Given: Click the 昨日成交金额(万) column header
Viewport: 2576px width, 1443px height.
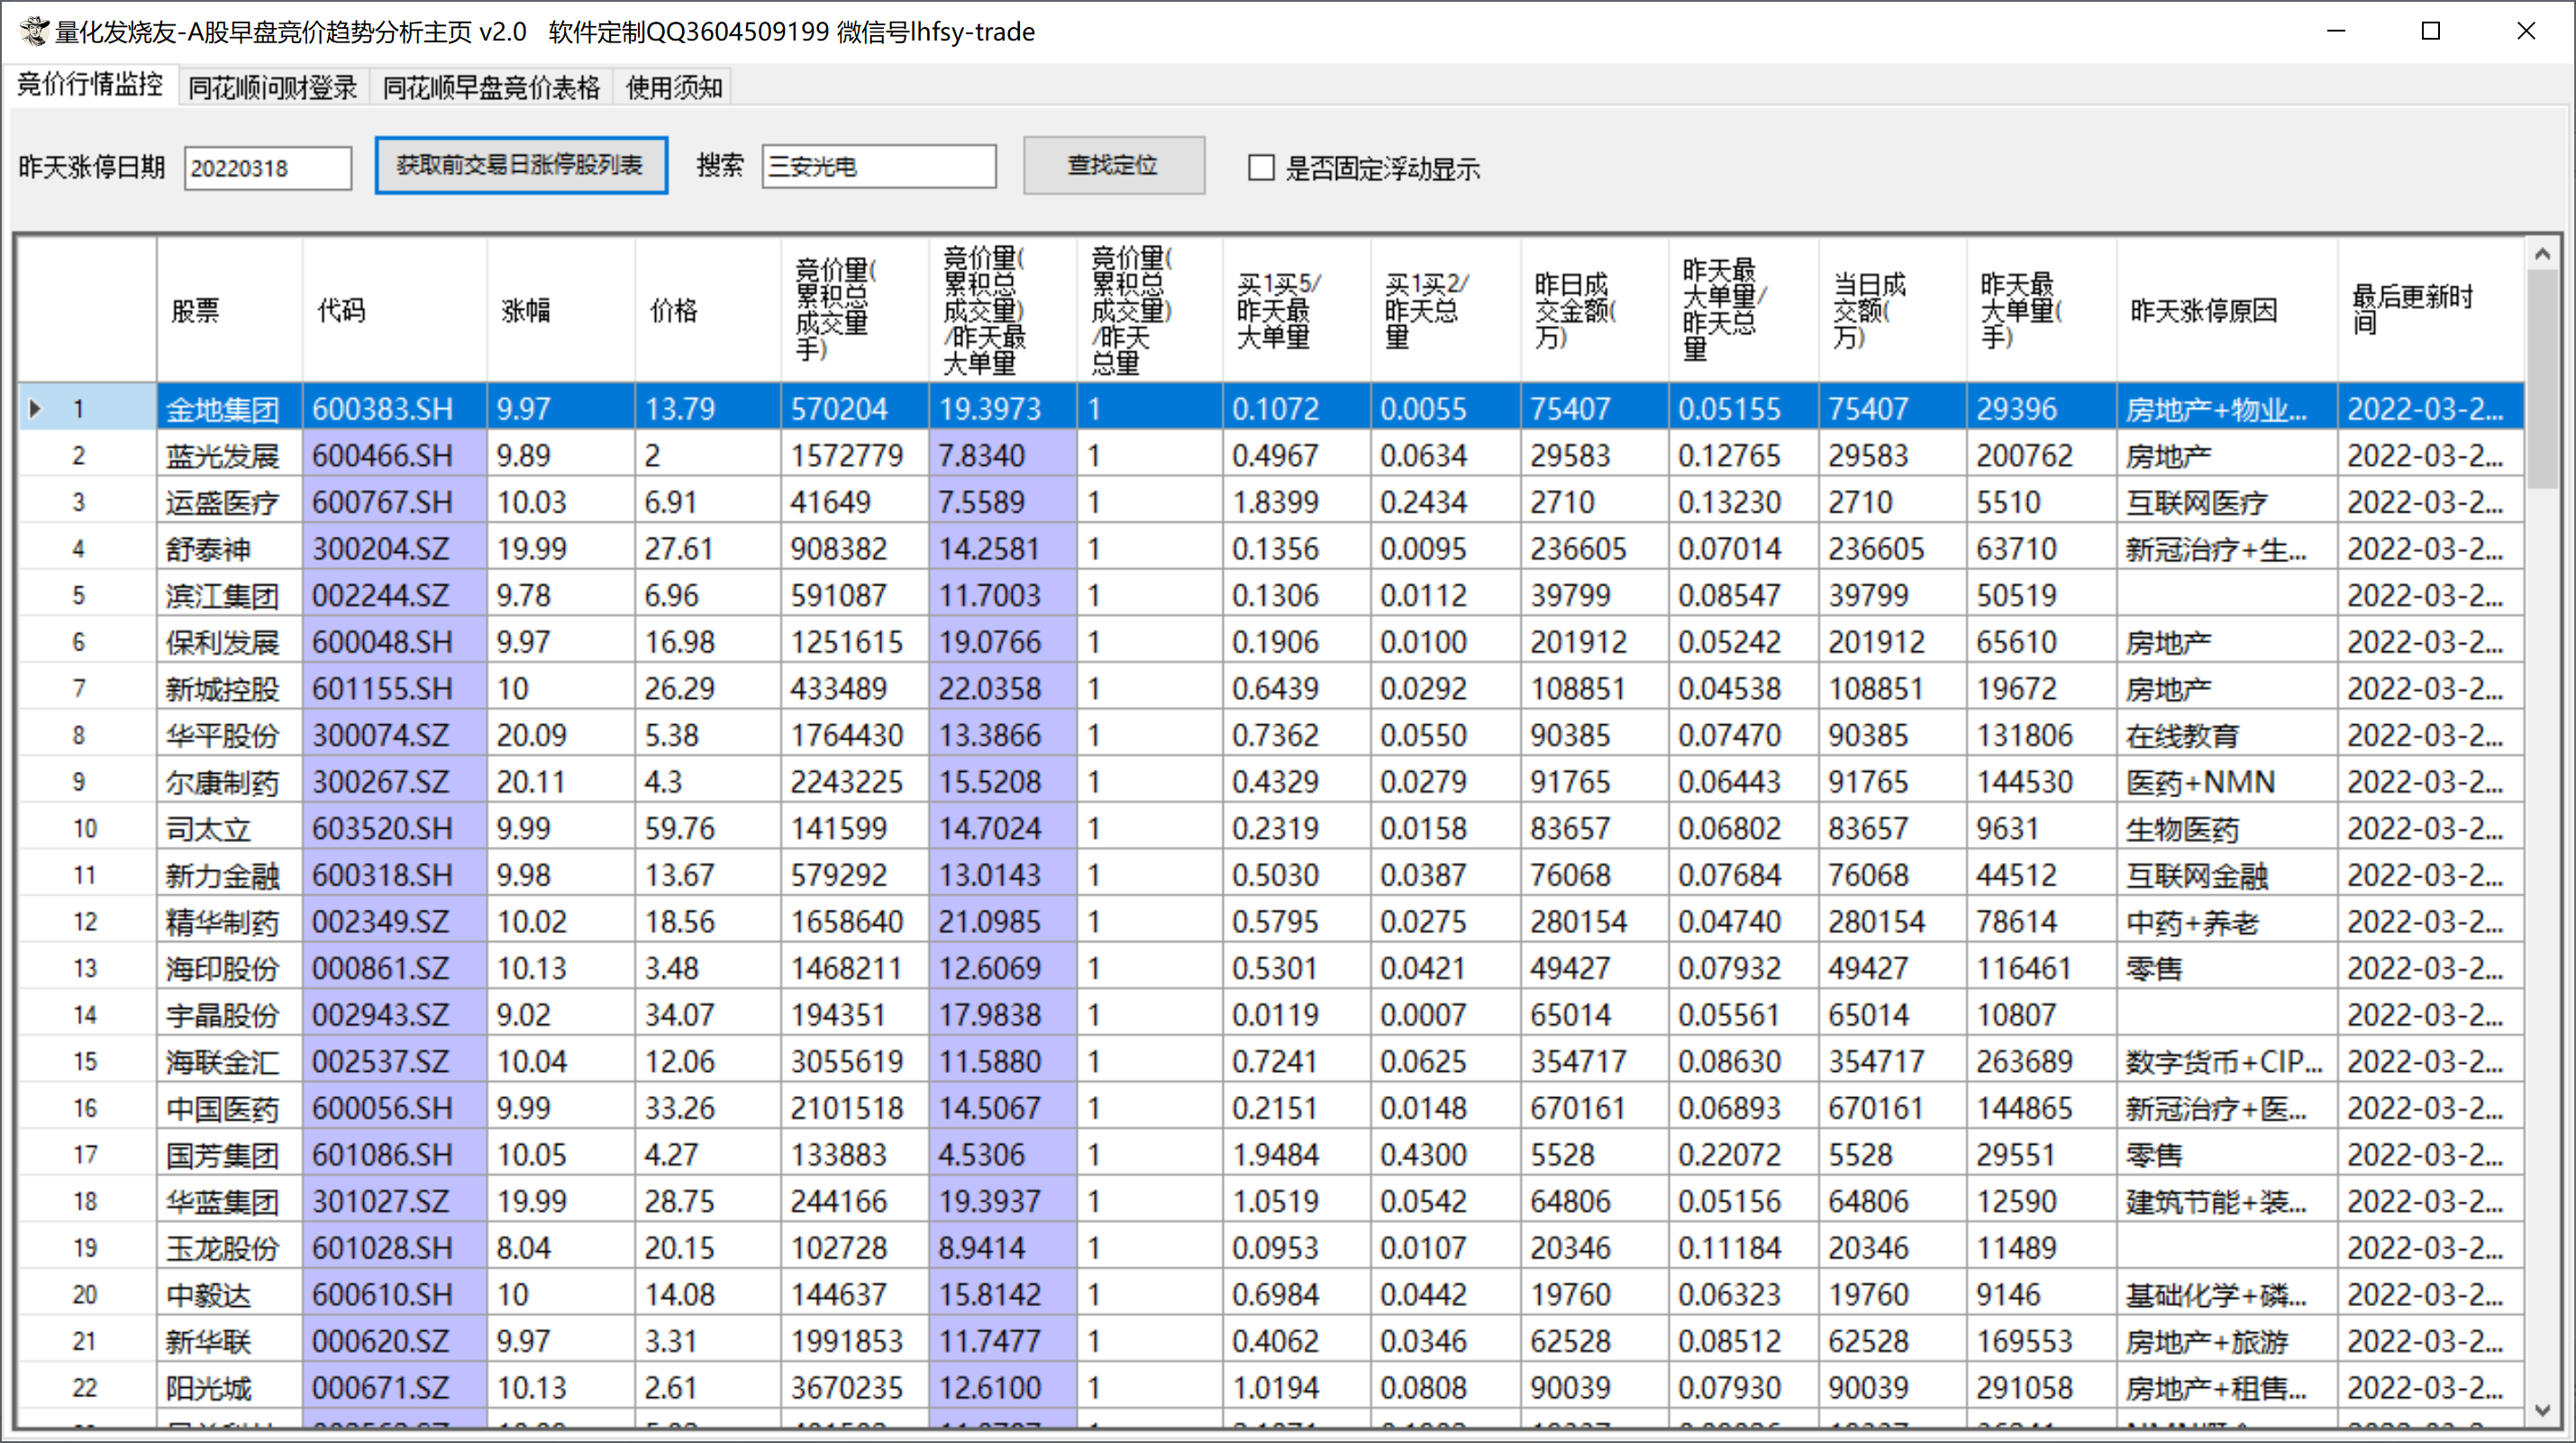Looking at the screenshot, I should point(1594,310).
